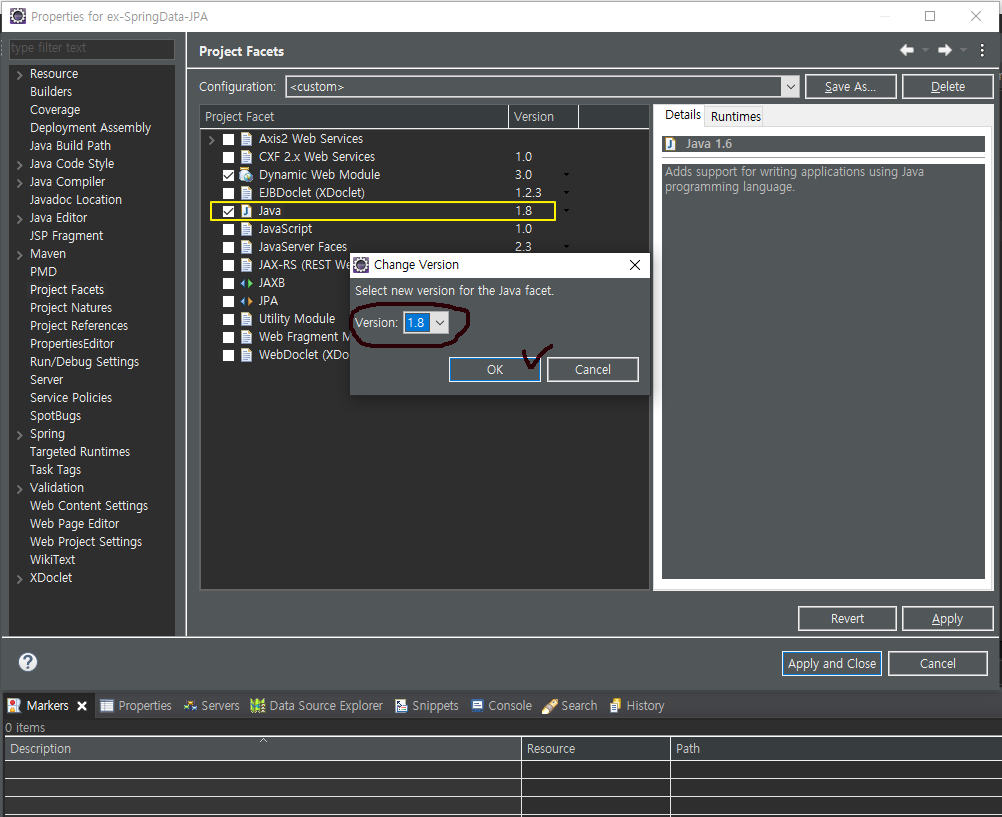Click the Version column header
Screen dimensions: 1002x817
(543, 116)
